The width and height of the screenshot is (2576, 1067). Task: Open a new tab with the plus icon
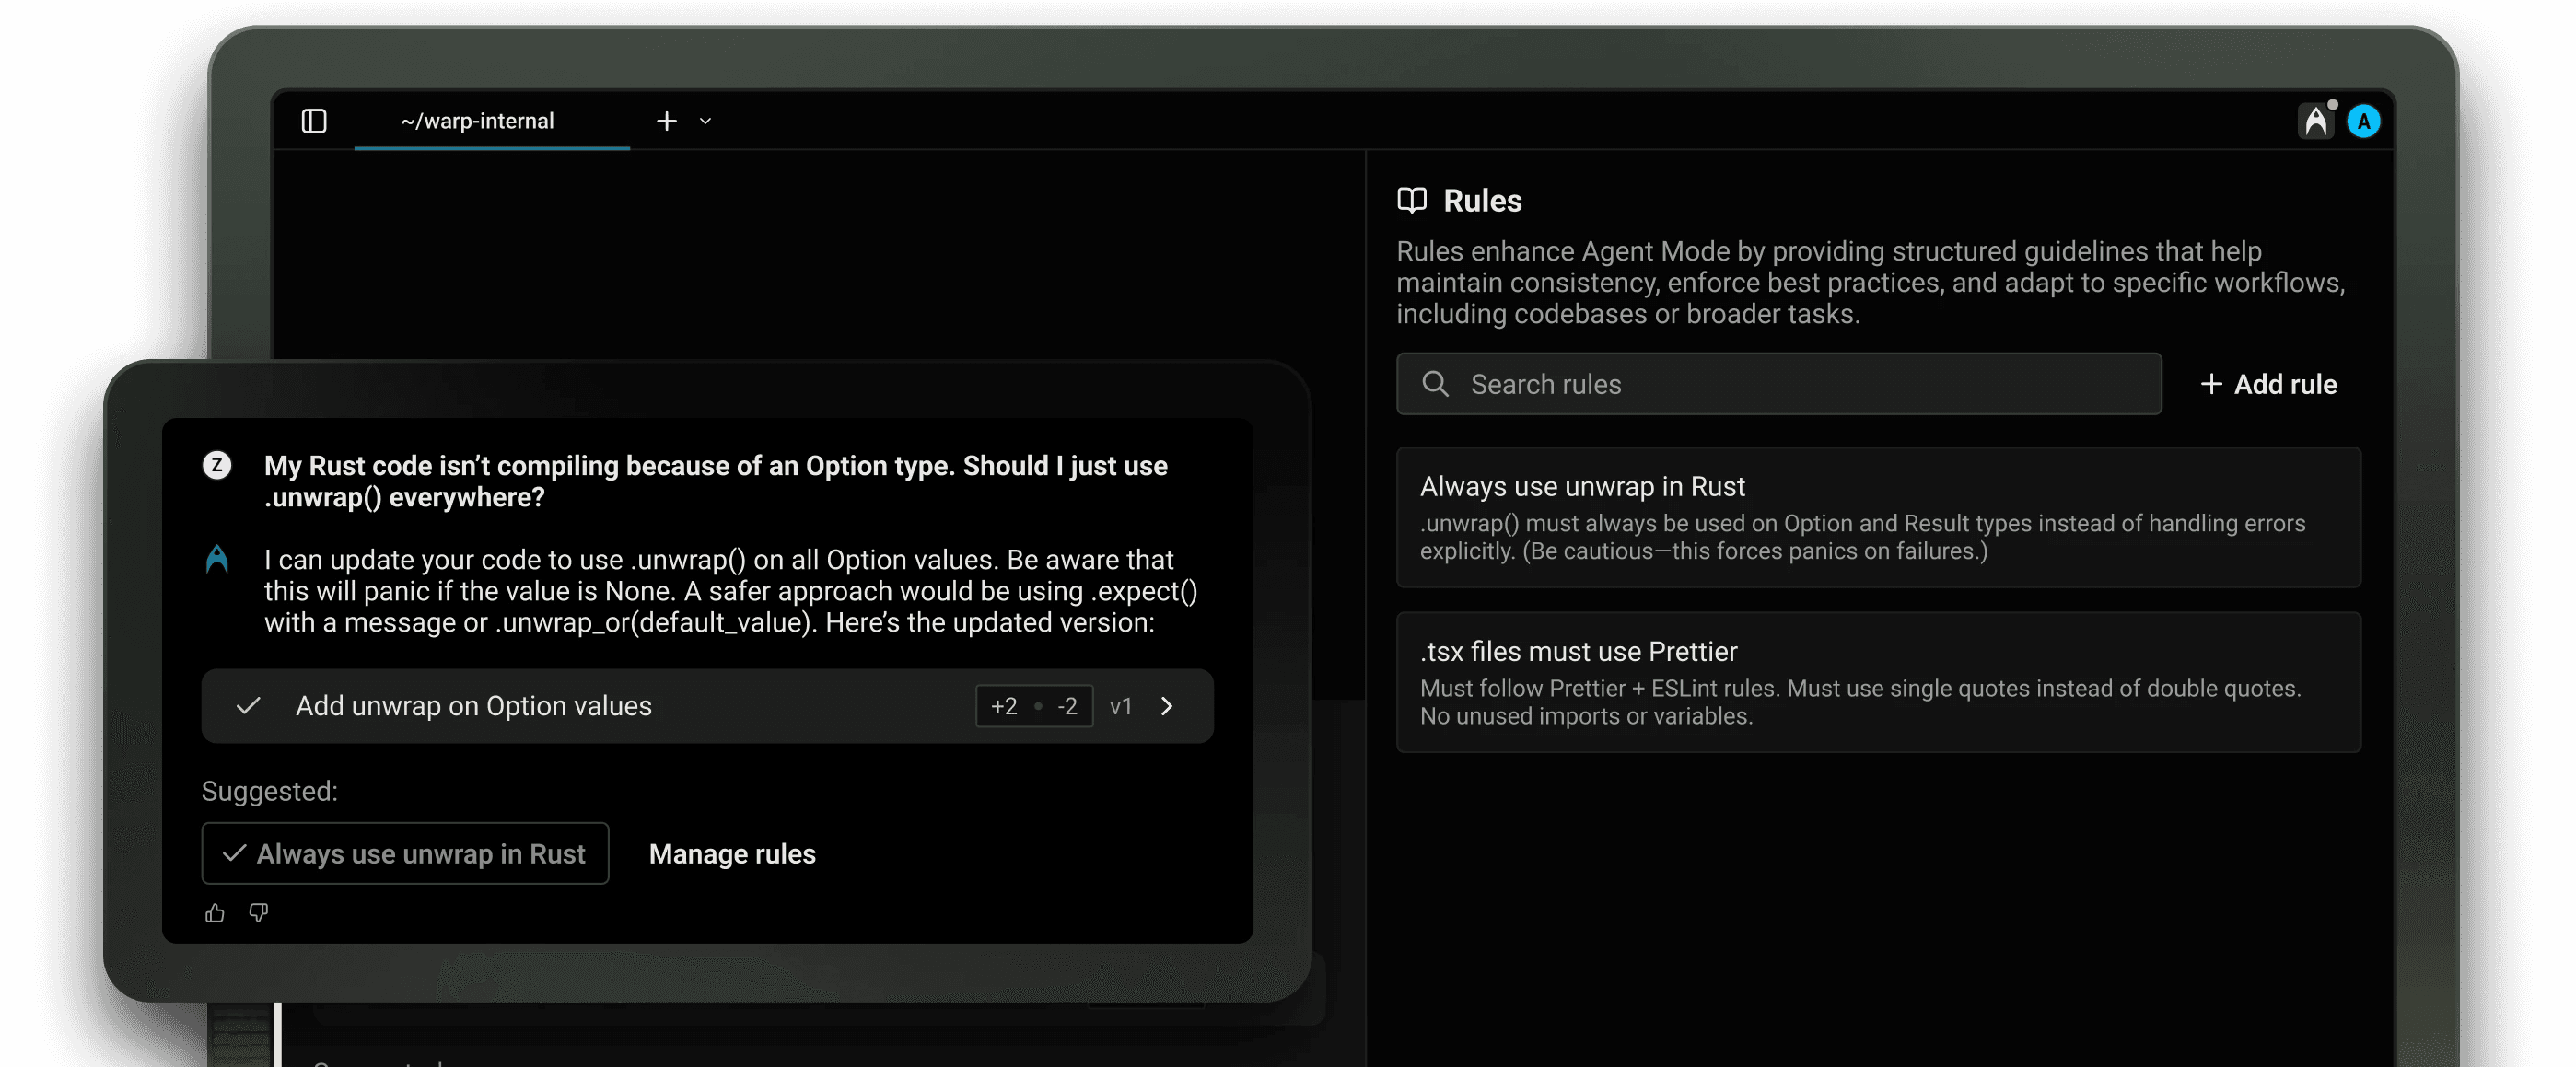666,120
